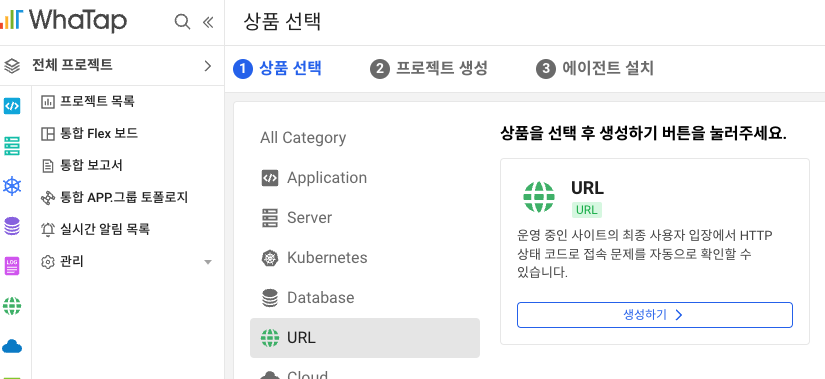Click the URL product card title
This screenshot has height=379, width=825.
[587, 188]
